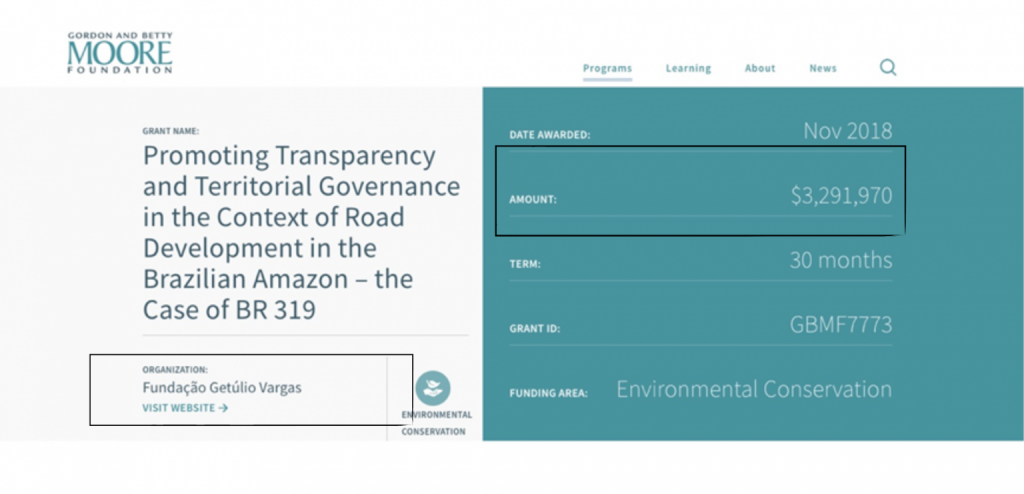The image size is (1024, 494).
Task: Open the Programs navigation menu
Action: (x=607, y=68)
